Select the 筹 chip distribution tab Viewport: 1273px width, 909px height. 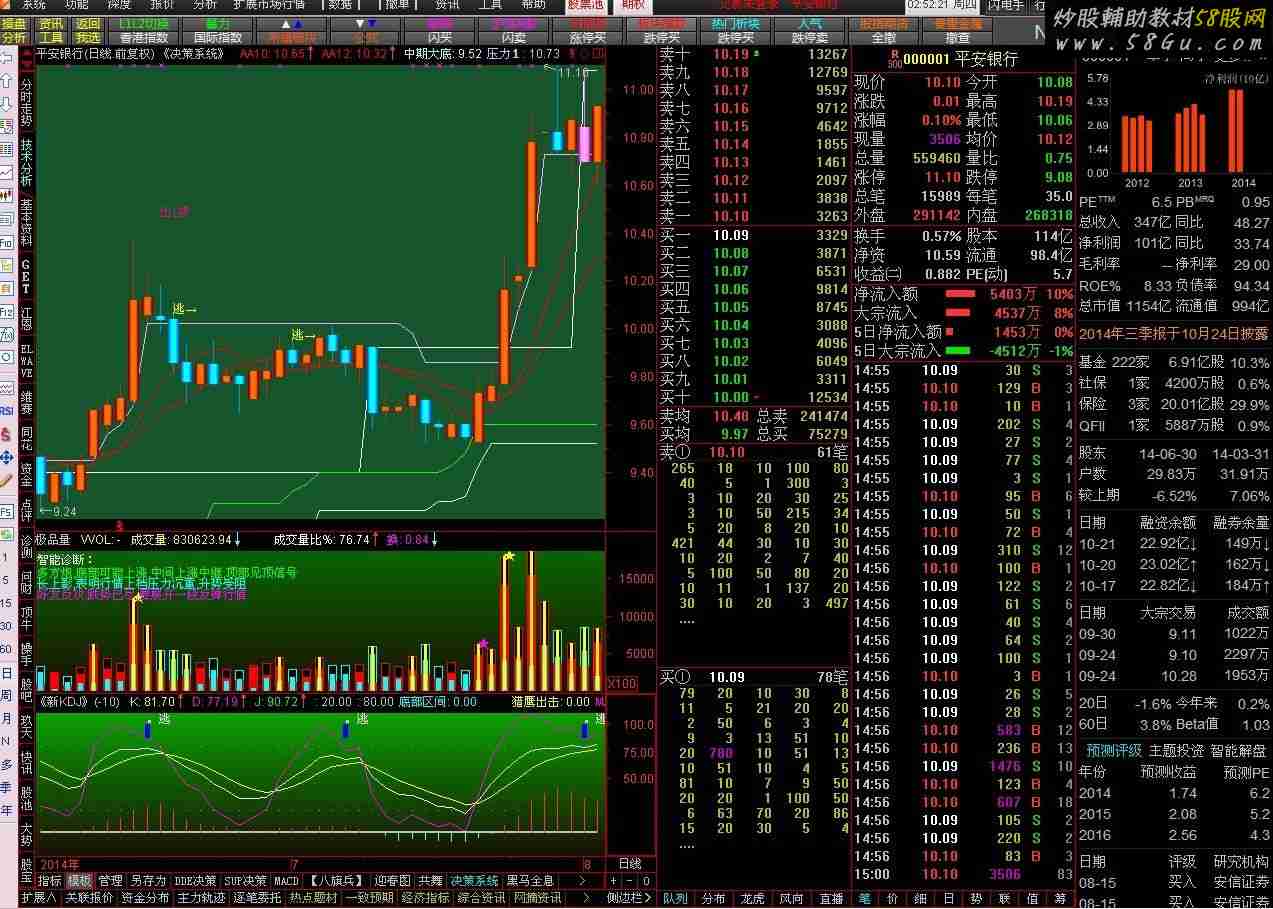pyautogui.click(x=1060, y=898)
